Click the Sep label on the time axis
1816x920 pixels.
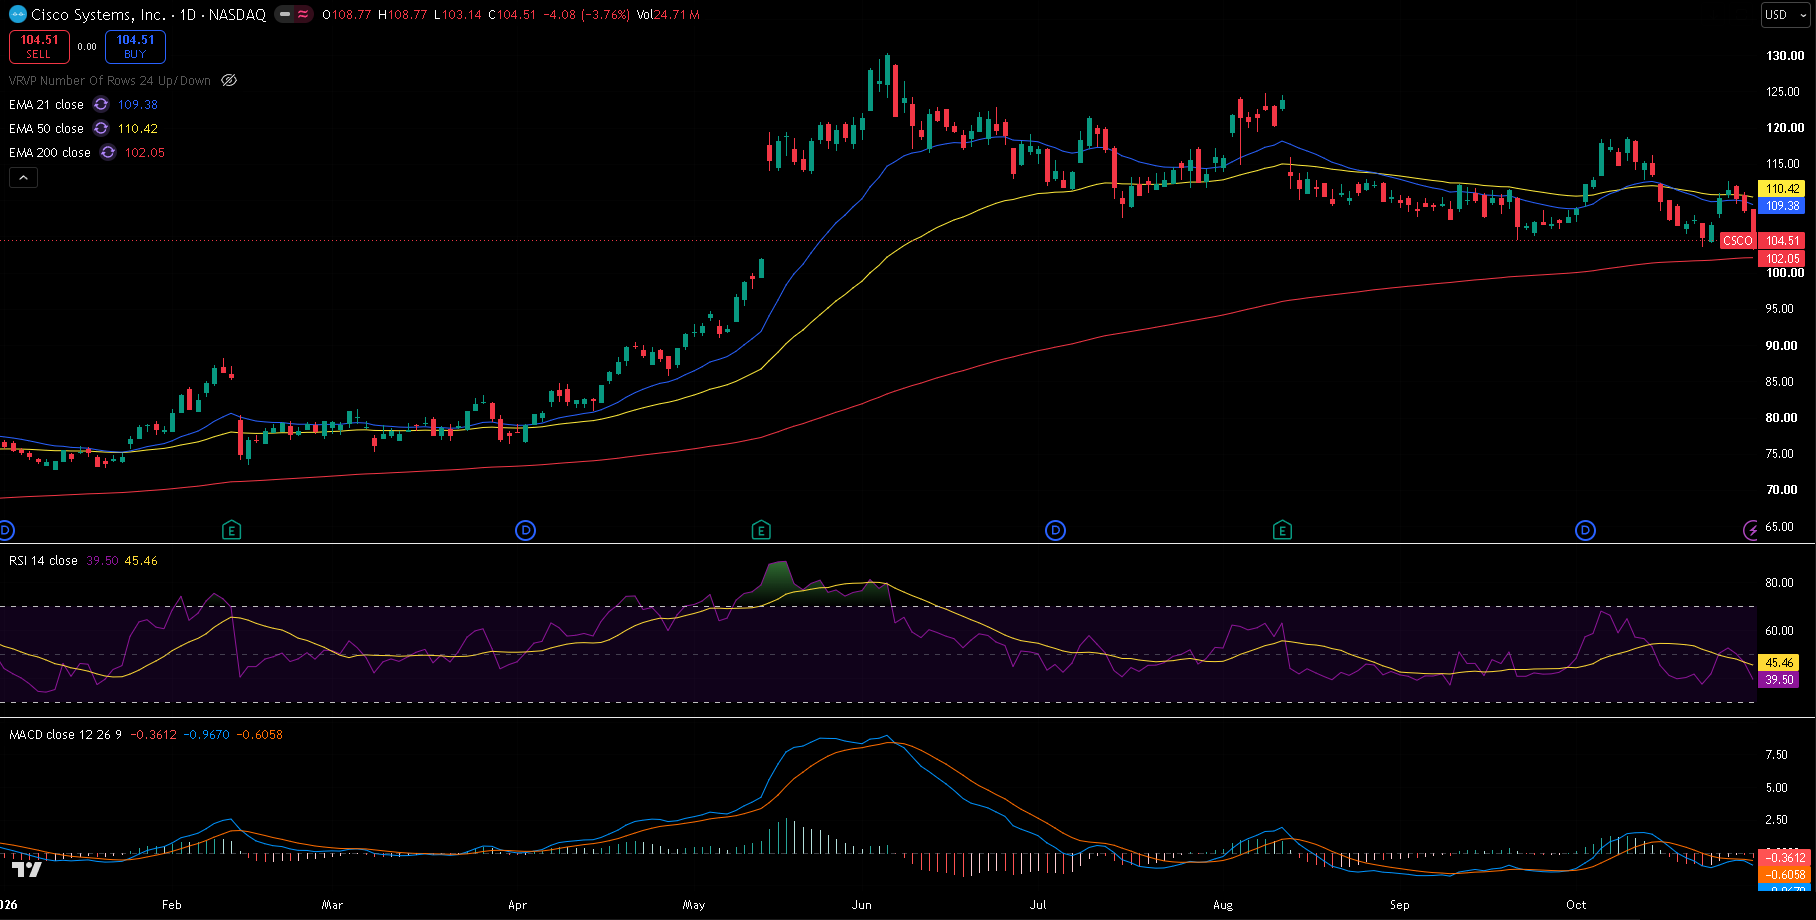tap(1399, 904)
